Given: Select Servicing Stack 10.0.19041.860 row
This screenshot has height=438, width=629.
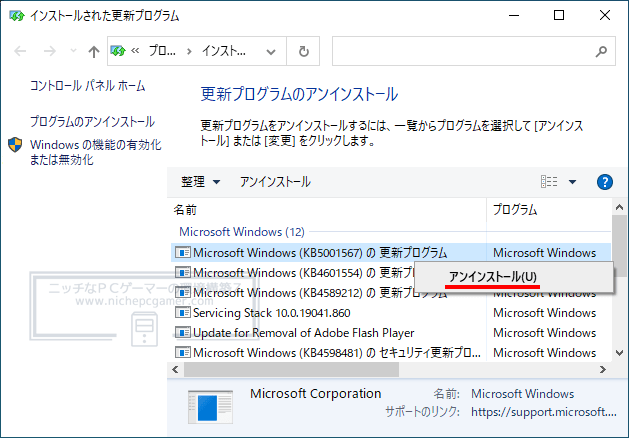Looking at the screenshot, I should click(391, 313).
